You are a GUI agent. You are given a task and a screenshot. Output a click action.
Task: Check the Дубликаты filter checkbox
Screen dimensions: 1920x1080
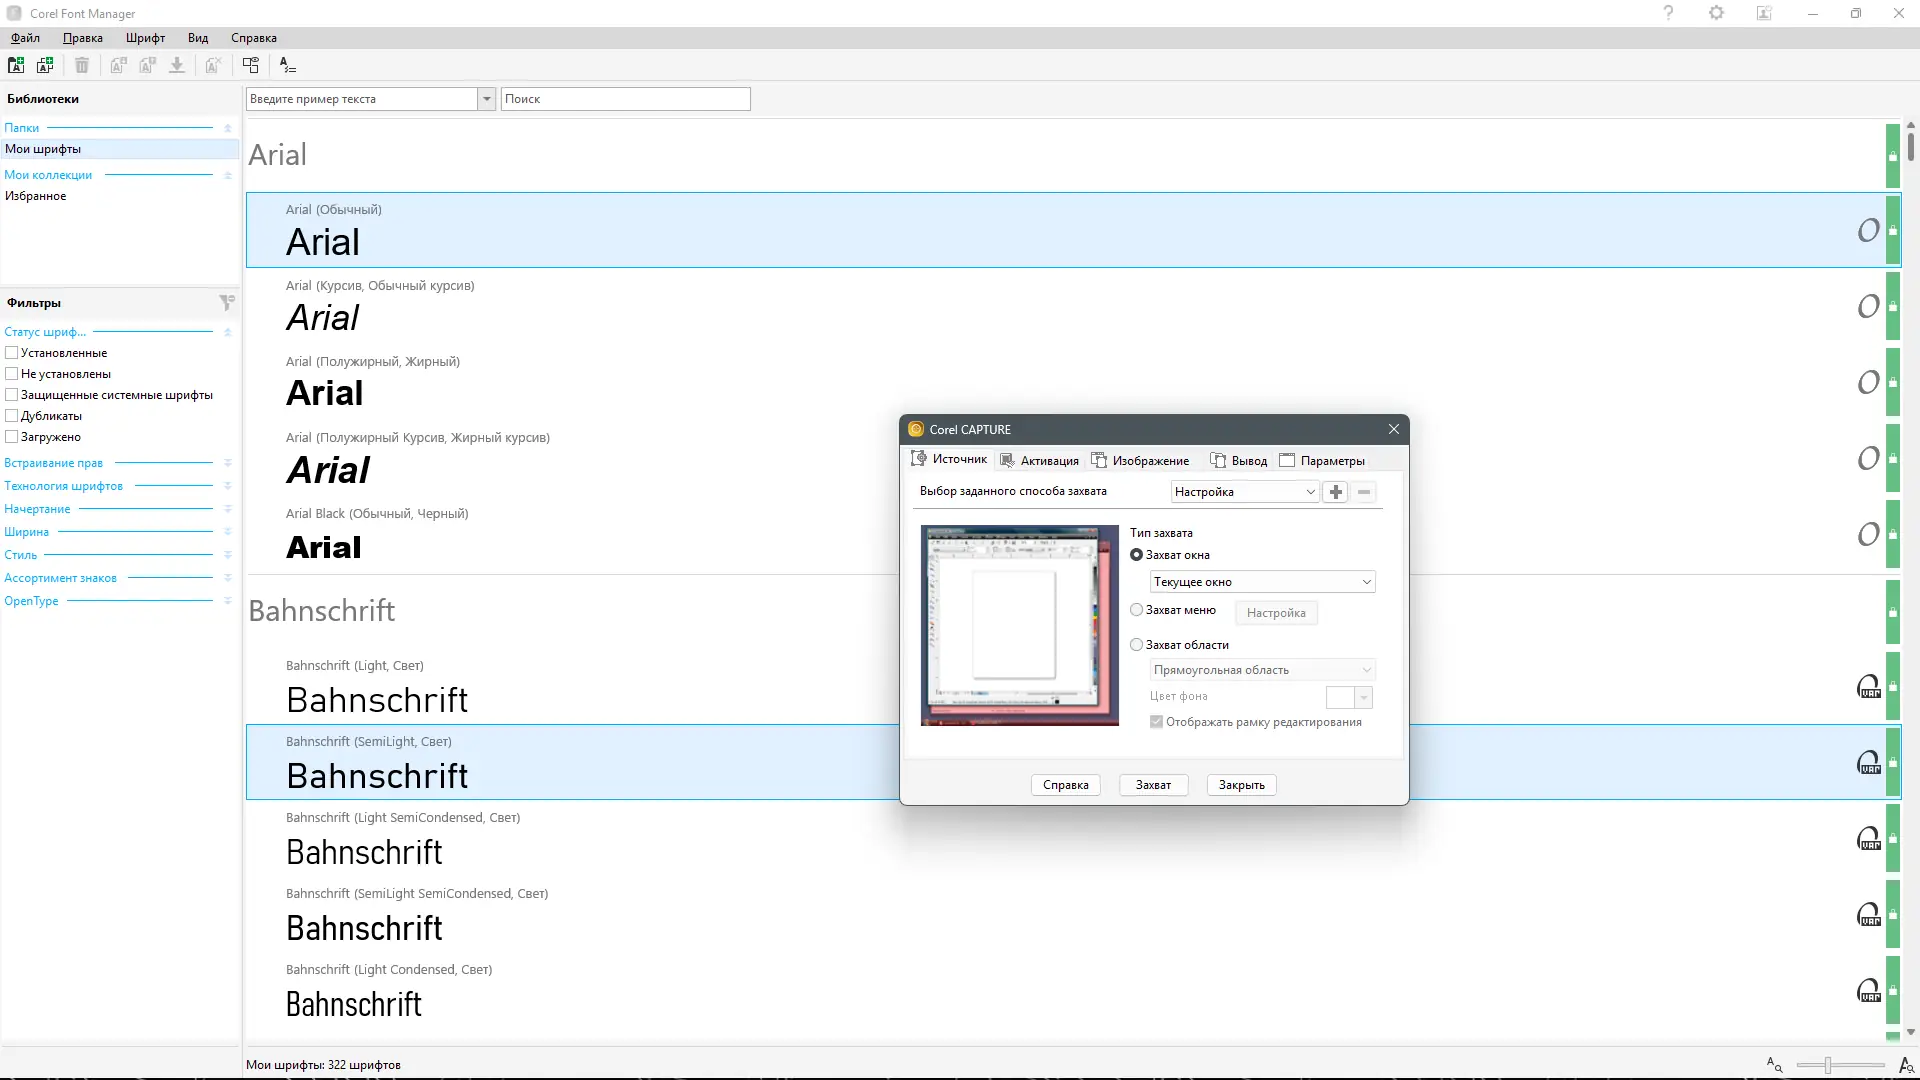[12, 416]
